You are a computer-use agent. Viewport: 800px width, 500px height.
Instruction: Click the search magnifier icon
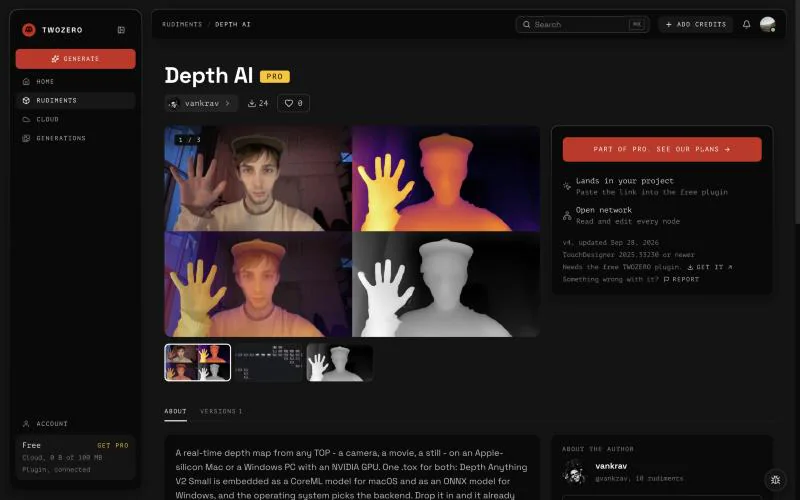pos(526,24)
